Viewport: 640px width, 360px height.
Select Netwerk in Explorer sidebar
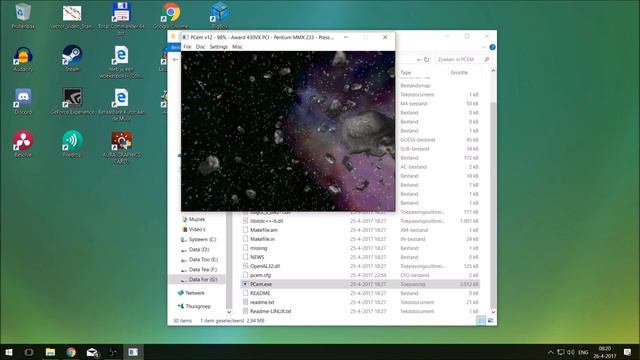pos(195,293)
